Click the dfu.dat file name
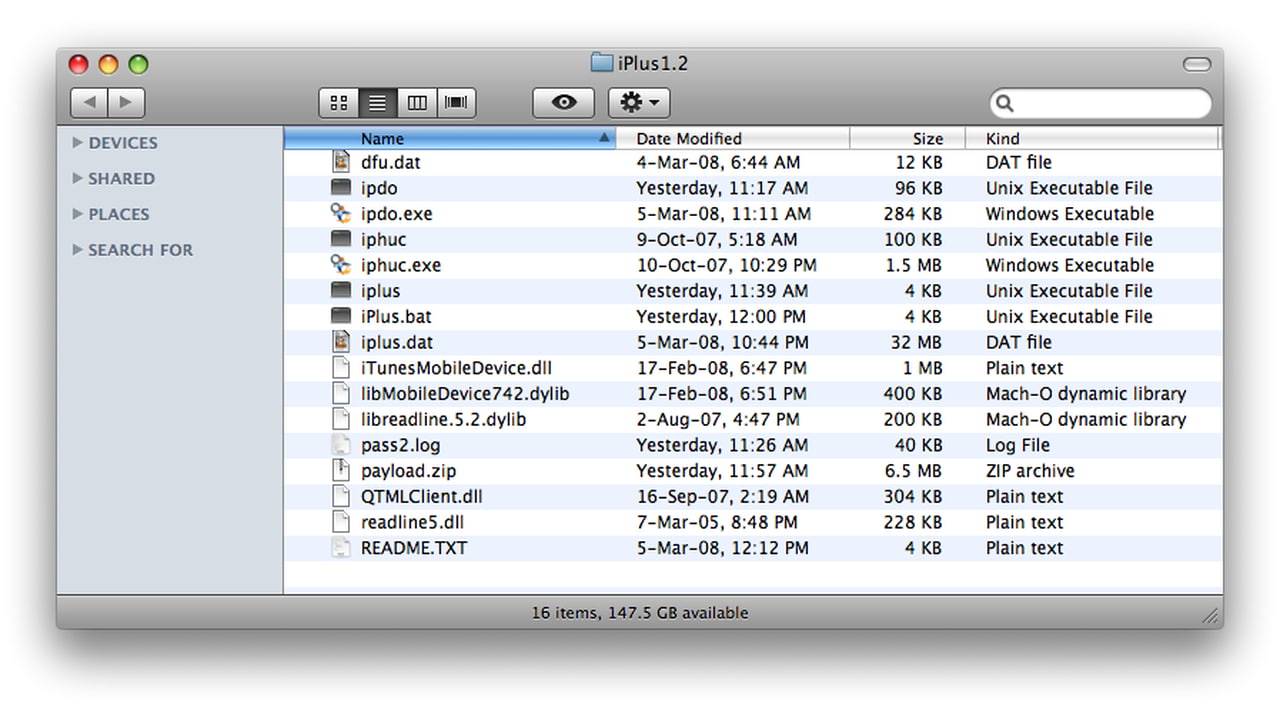 [x=391, y=162]
